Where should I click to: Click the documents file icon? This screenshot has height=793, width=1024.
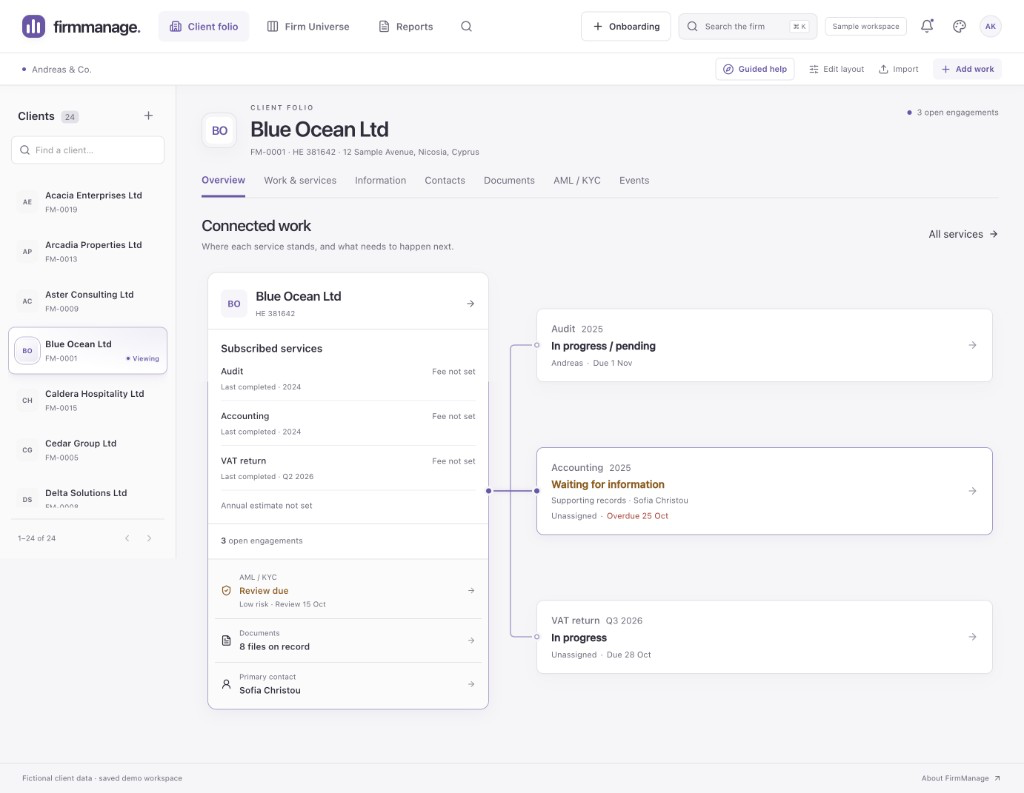pos(226,641)
